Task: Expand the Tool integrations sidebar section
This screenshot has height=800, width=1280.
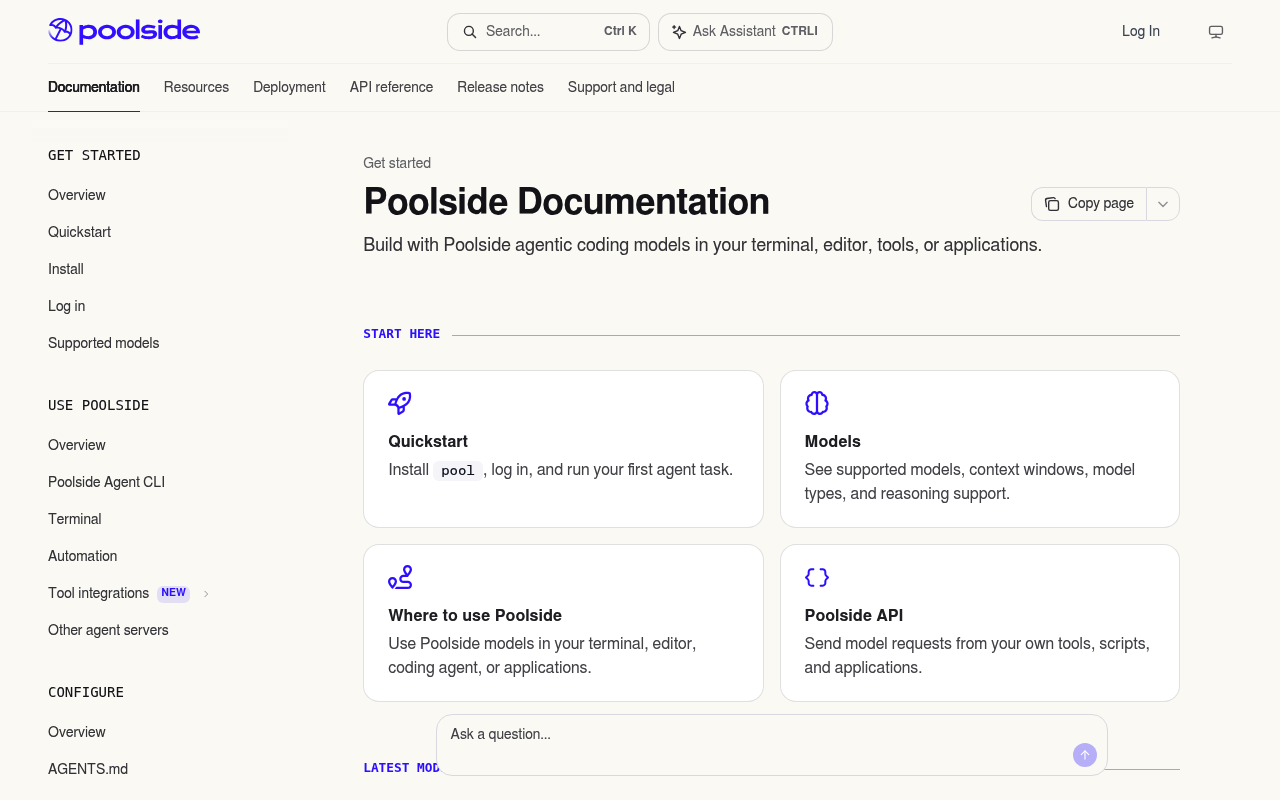Action: 206,594
